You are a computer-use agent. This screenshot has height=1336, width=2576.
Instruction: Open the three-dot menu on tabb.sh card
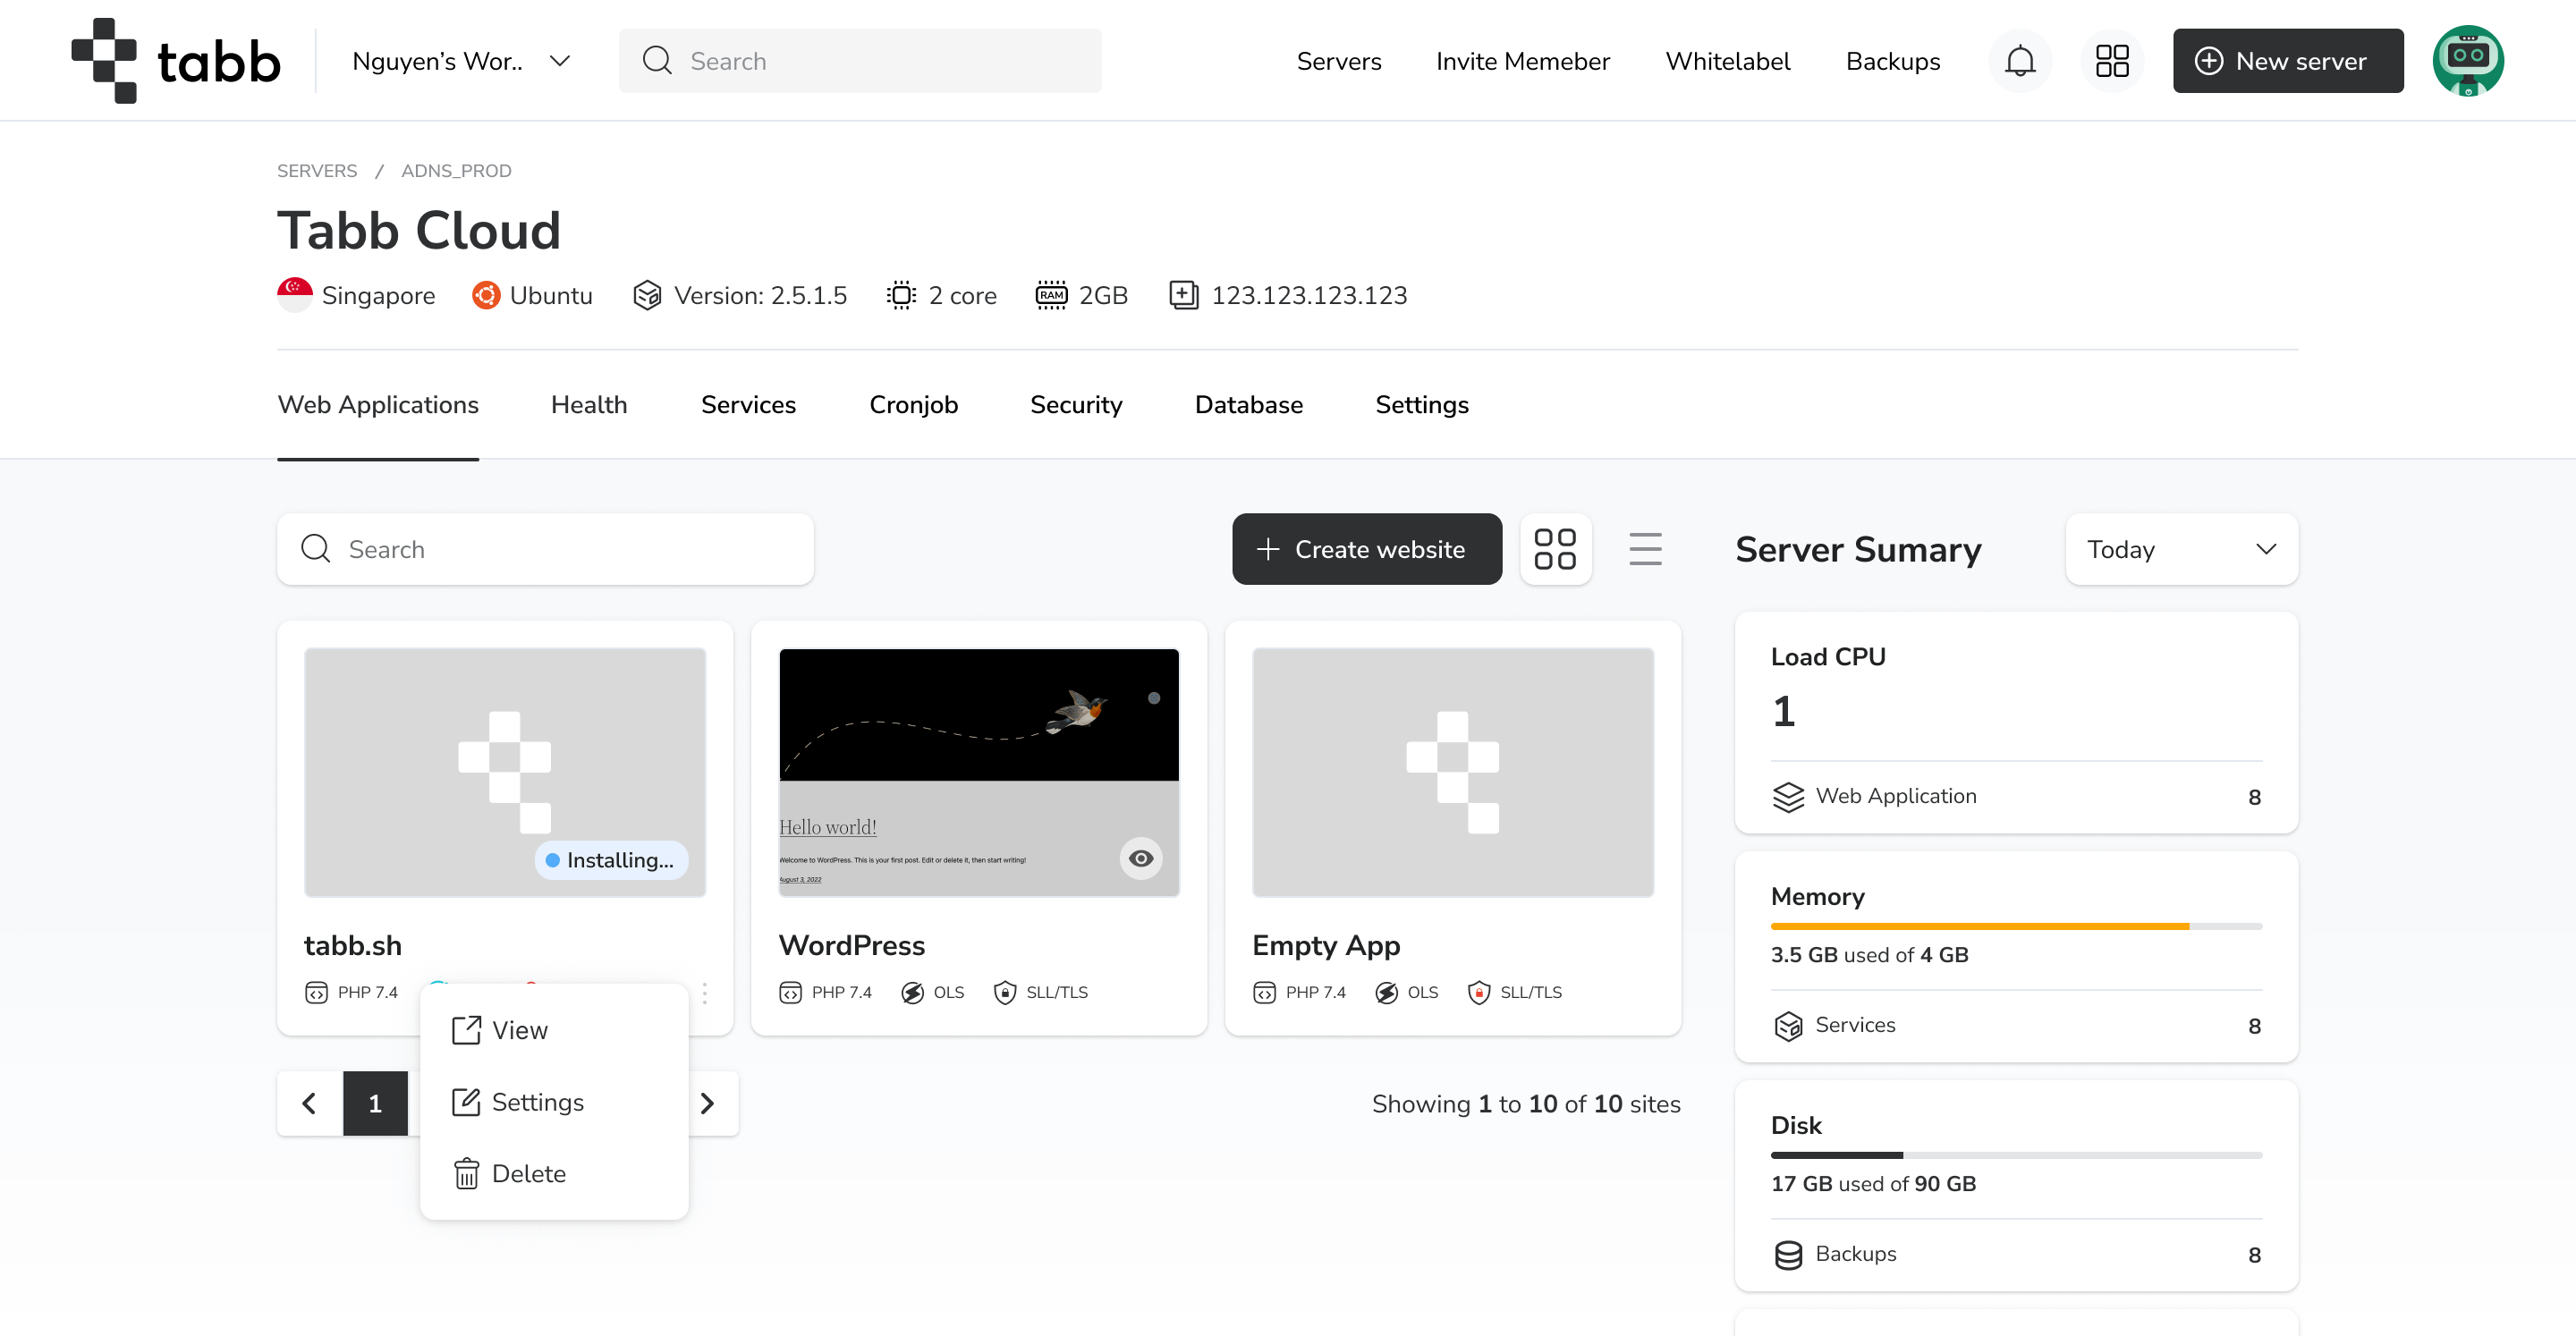(x=705, y=993)
